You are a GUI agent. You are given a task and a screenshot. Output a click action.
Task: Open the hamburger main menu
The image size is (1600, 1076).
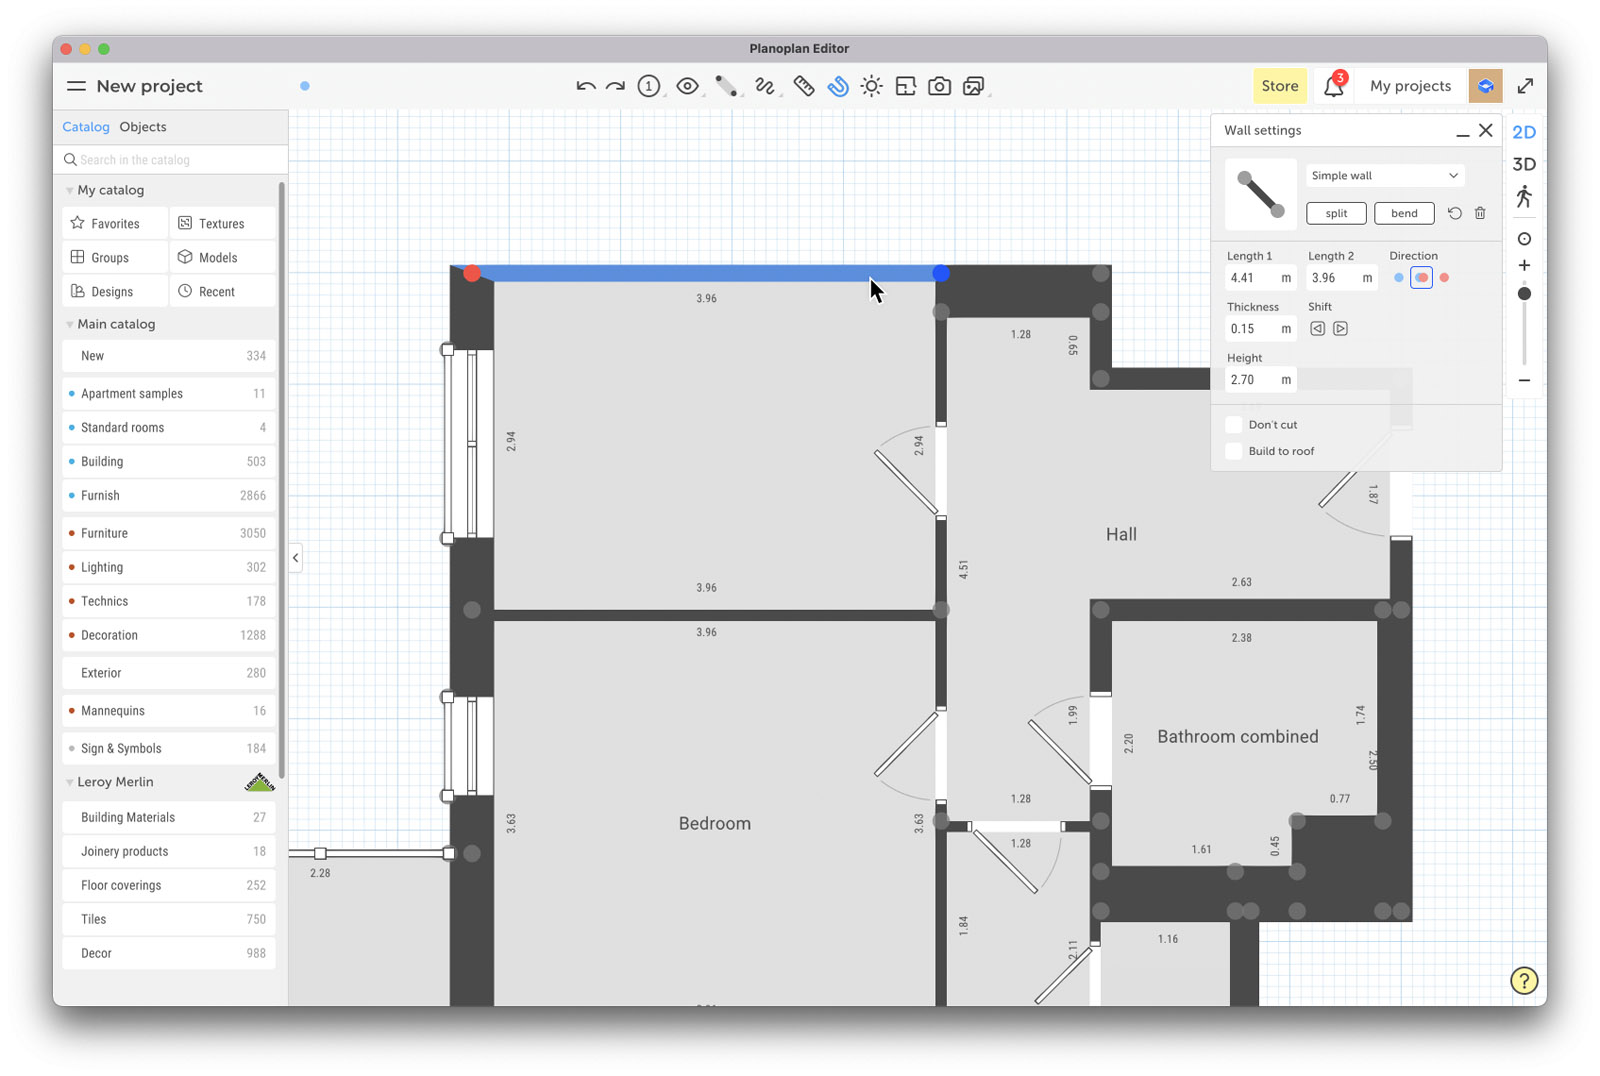(x=76, y=86)
